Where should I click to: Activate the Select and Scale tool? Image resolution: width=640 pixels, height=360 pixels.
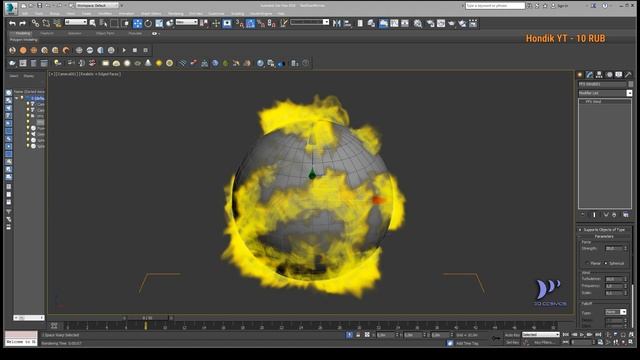(x=159, y=23)
